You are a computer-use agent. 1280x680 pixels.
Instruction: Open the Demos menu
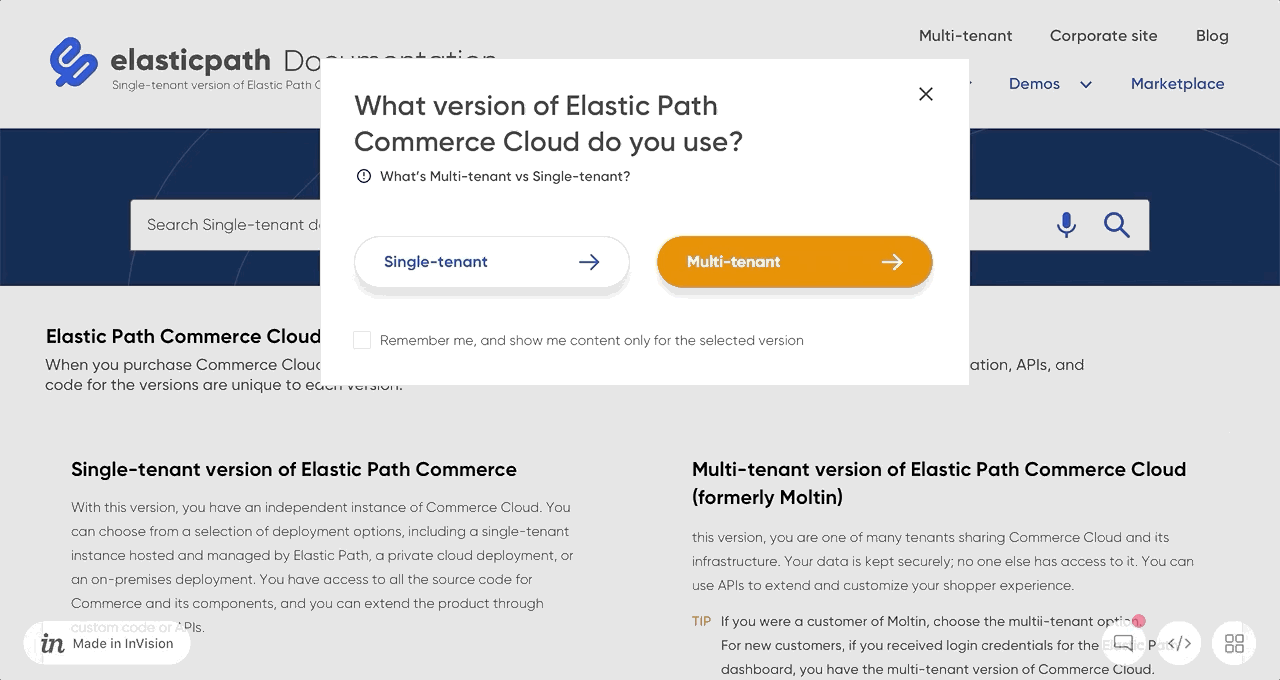pos(1034,84)
